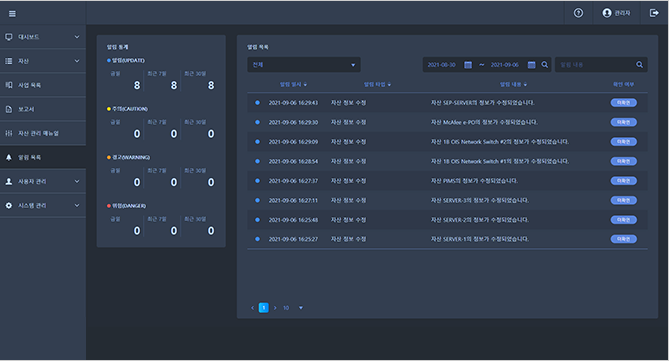Click UPDATE 금일 count 8
Viewport: 669px width, 361px height.
(137, 85)
